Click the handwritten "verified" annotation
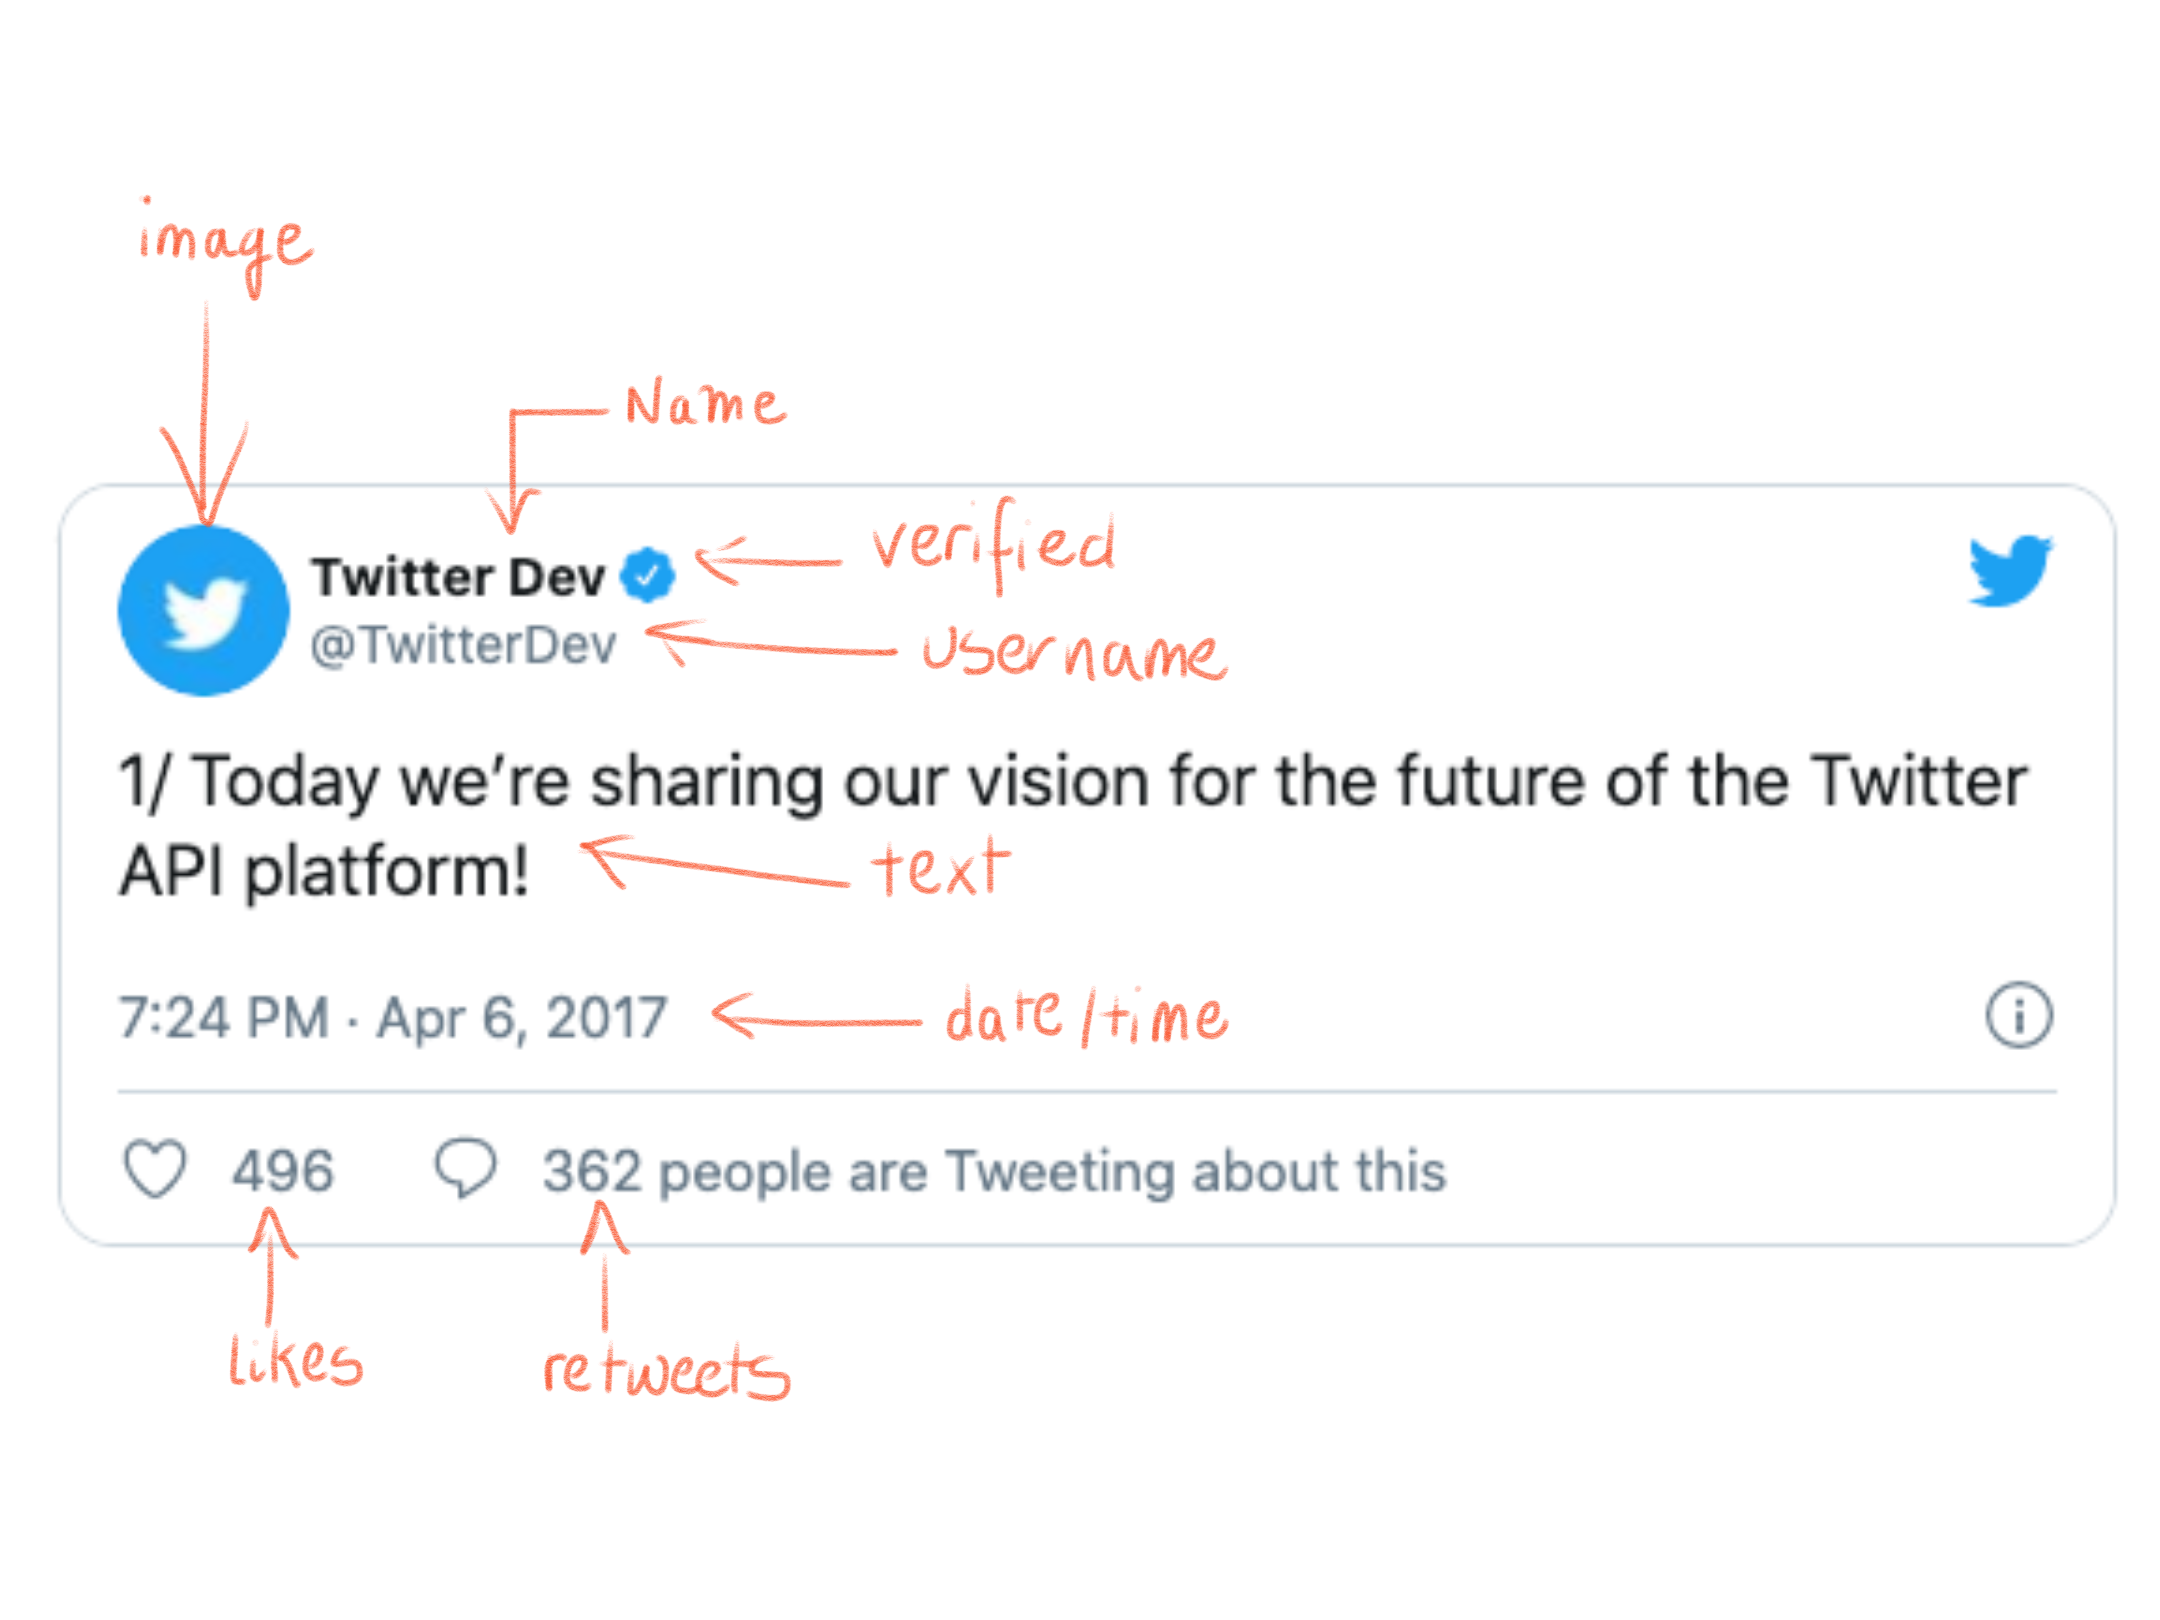2160x1620 pixels. point(993,545)
